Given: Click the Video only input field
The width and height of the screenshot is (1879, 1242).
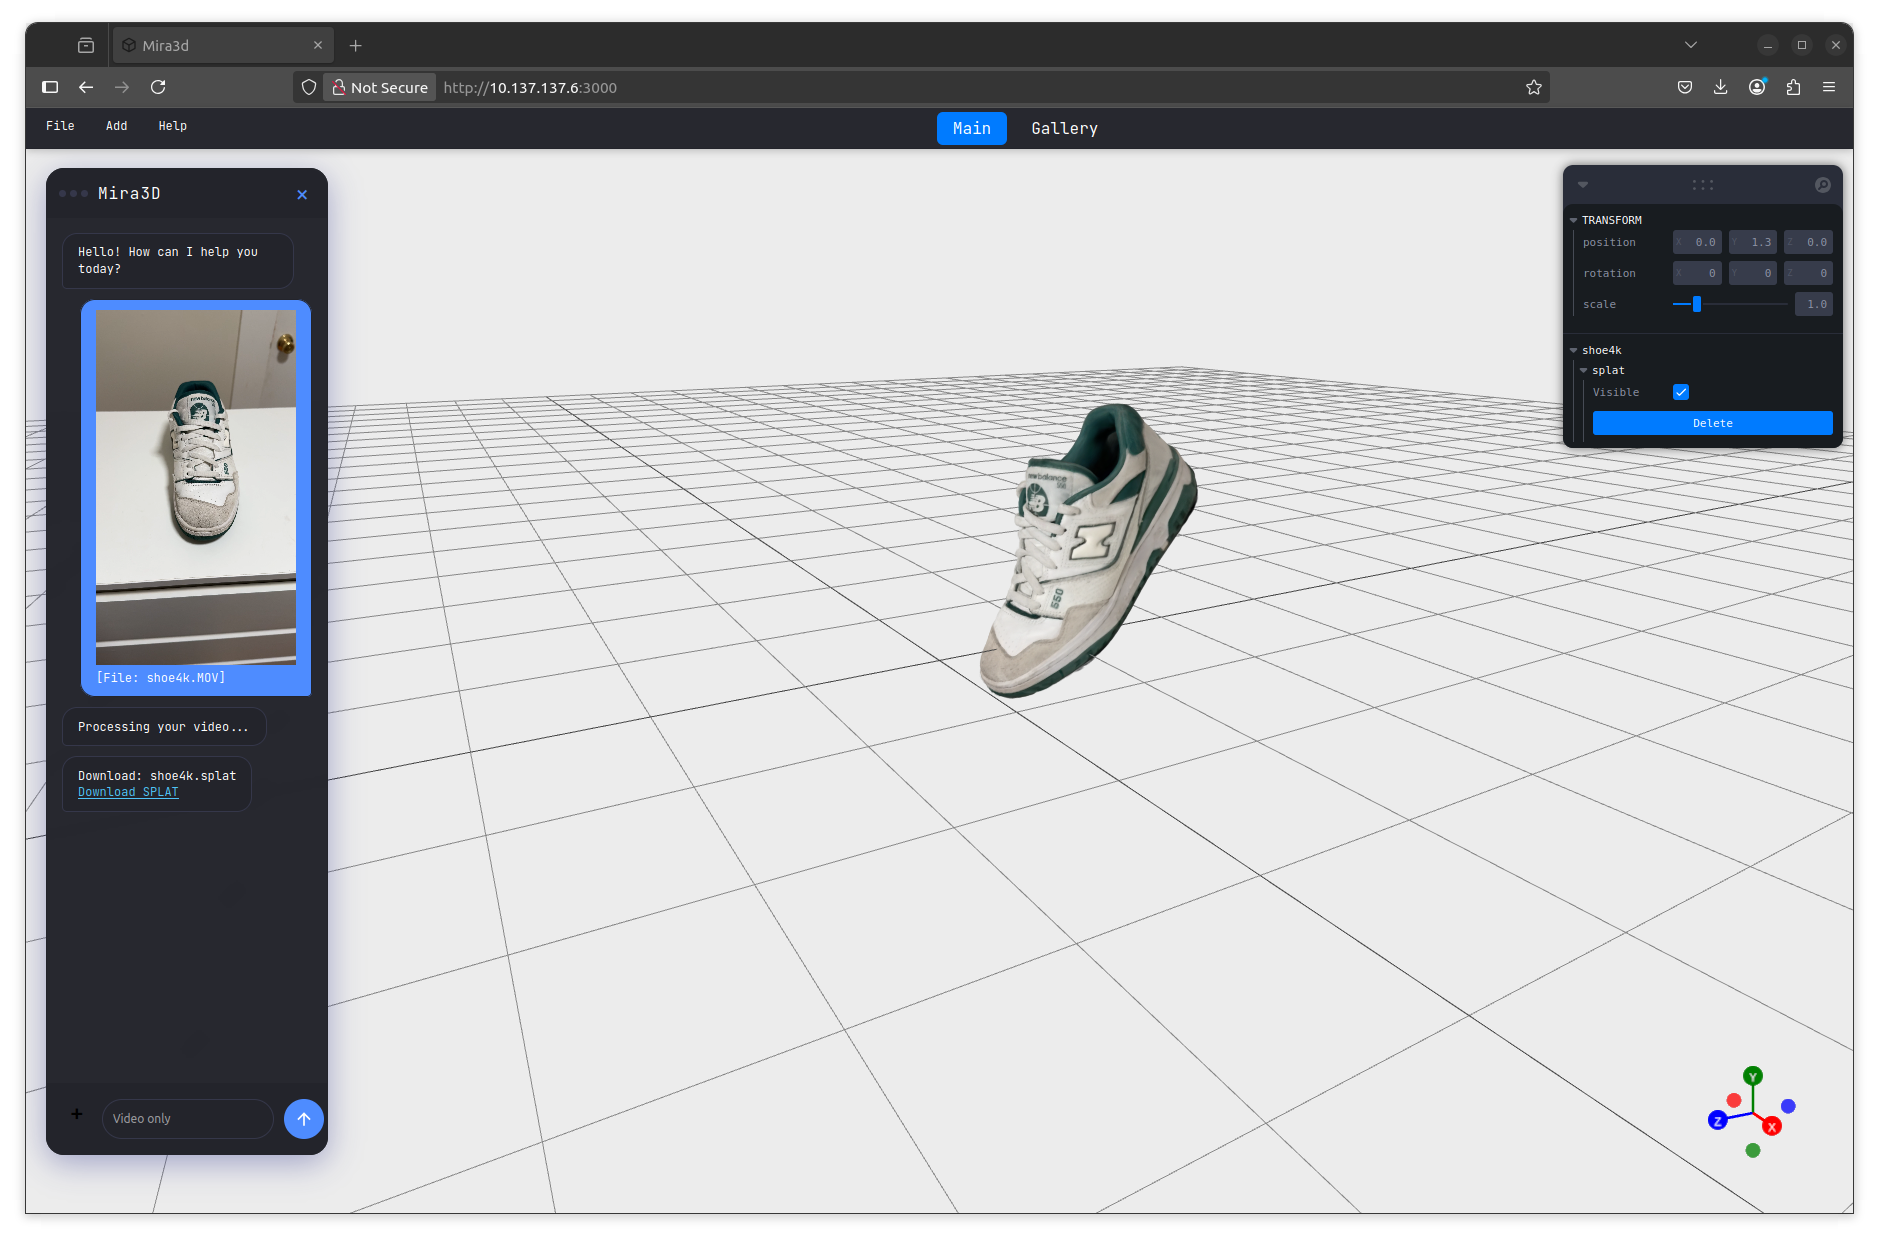Looking at the screenshot, I should pyautogui.click(x=187, y=1118).
